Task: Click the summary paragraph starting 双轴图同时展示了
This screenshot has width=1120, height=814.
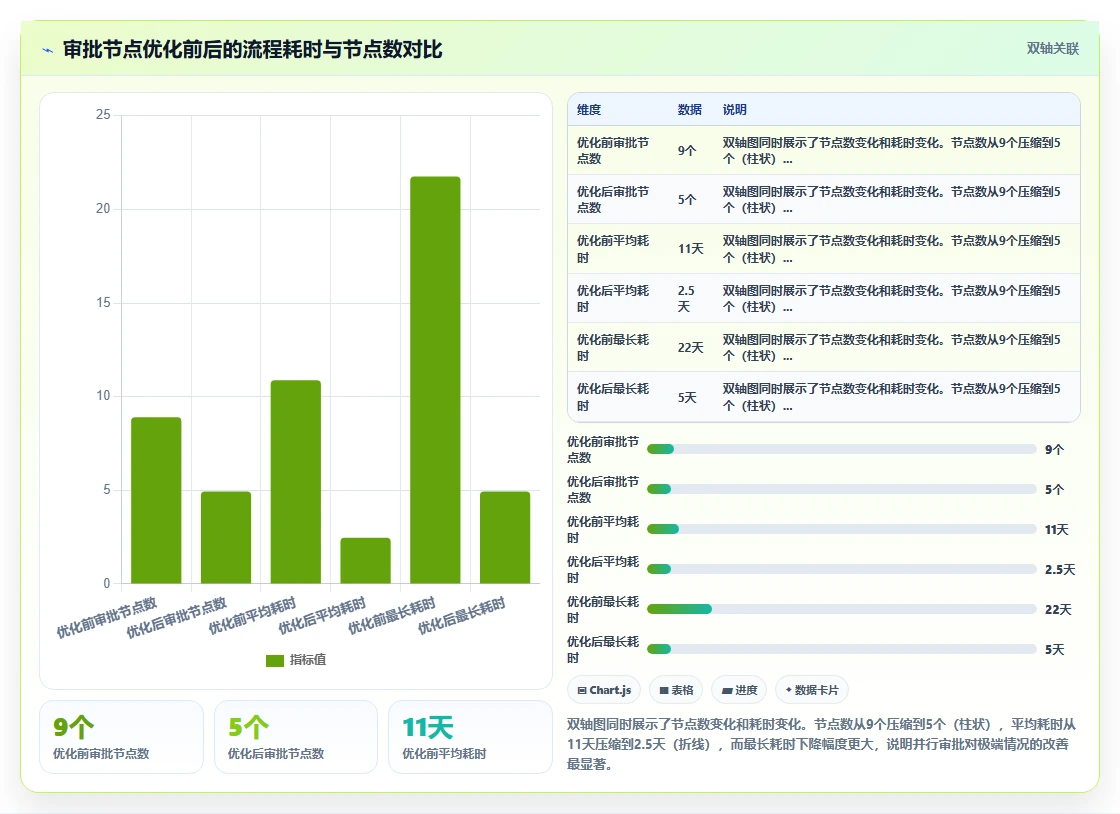Action: pyautogui.click(x=821, y=744)
